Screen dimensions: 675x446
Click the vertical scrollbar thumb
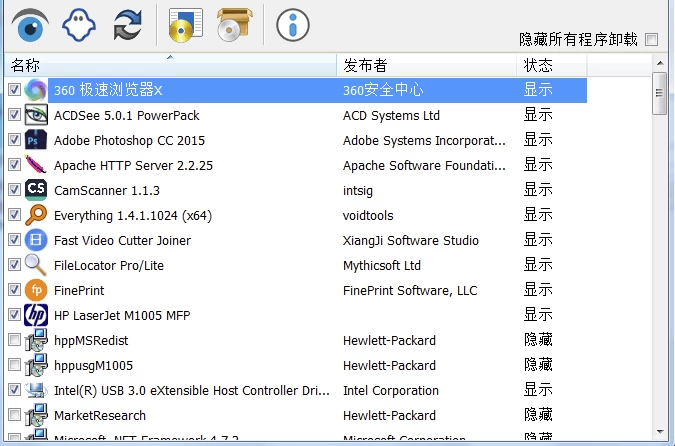pos(660,94)
